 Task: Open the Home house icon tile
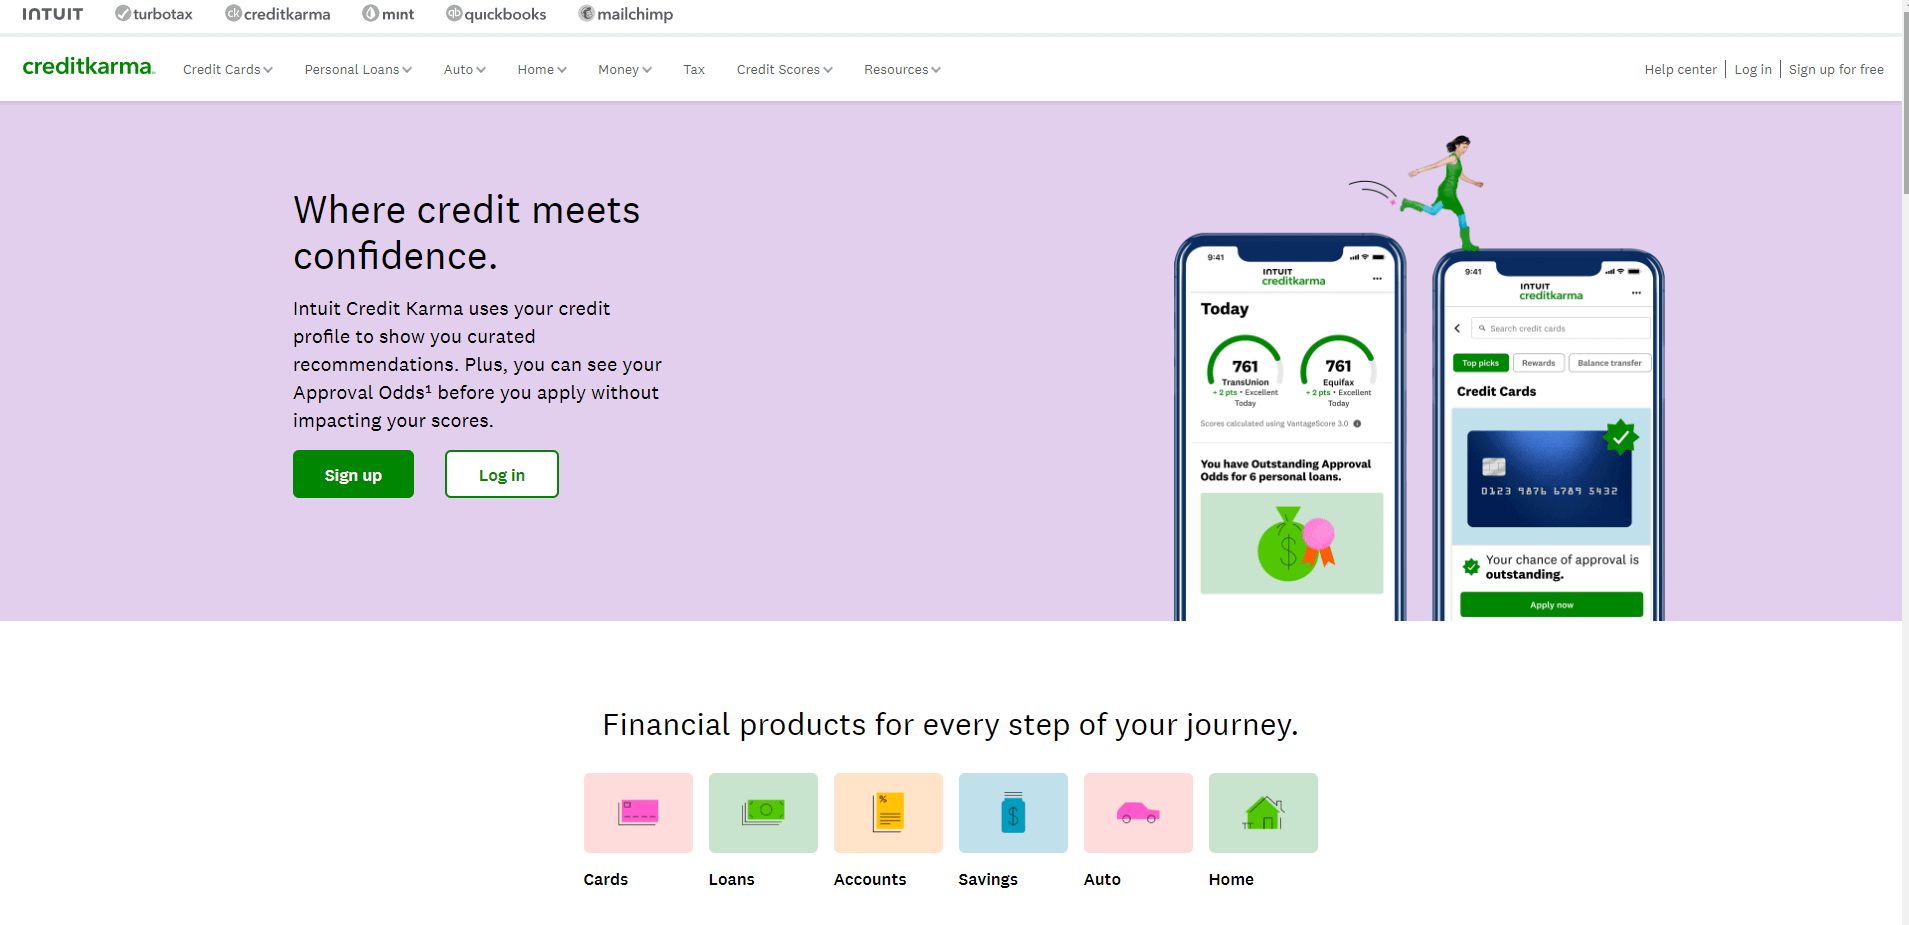(x=1263, y=812)
